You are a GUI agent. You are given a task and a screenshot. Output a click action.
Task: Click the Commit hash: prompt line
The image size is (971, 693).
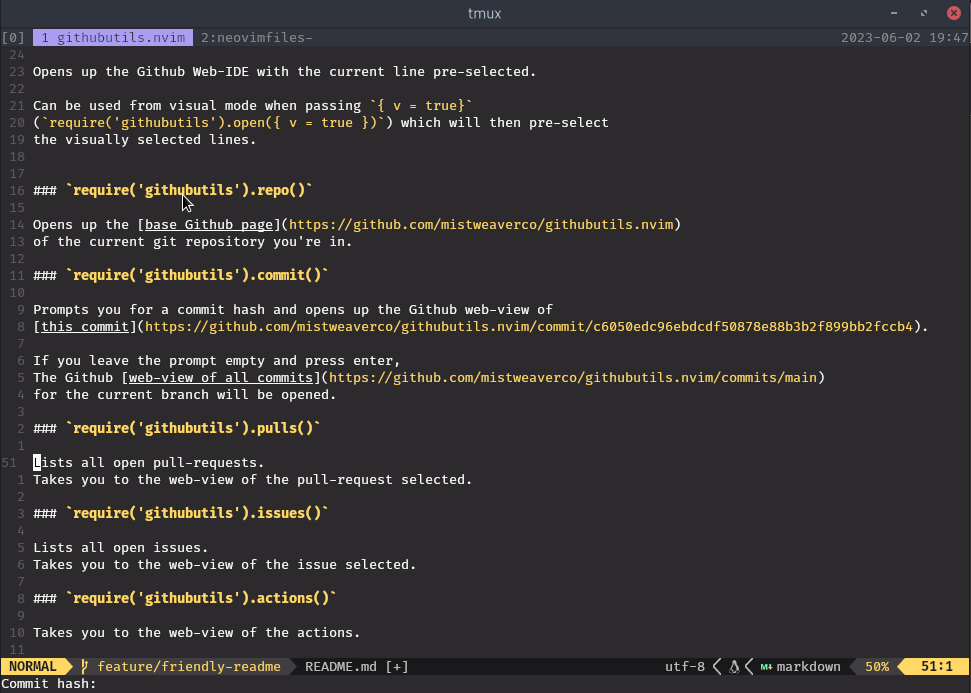[x=486, y=684]
